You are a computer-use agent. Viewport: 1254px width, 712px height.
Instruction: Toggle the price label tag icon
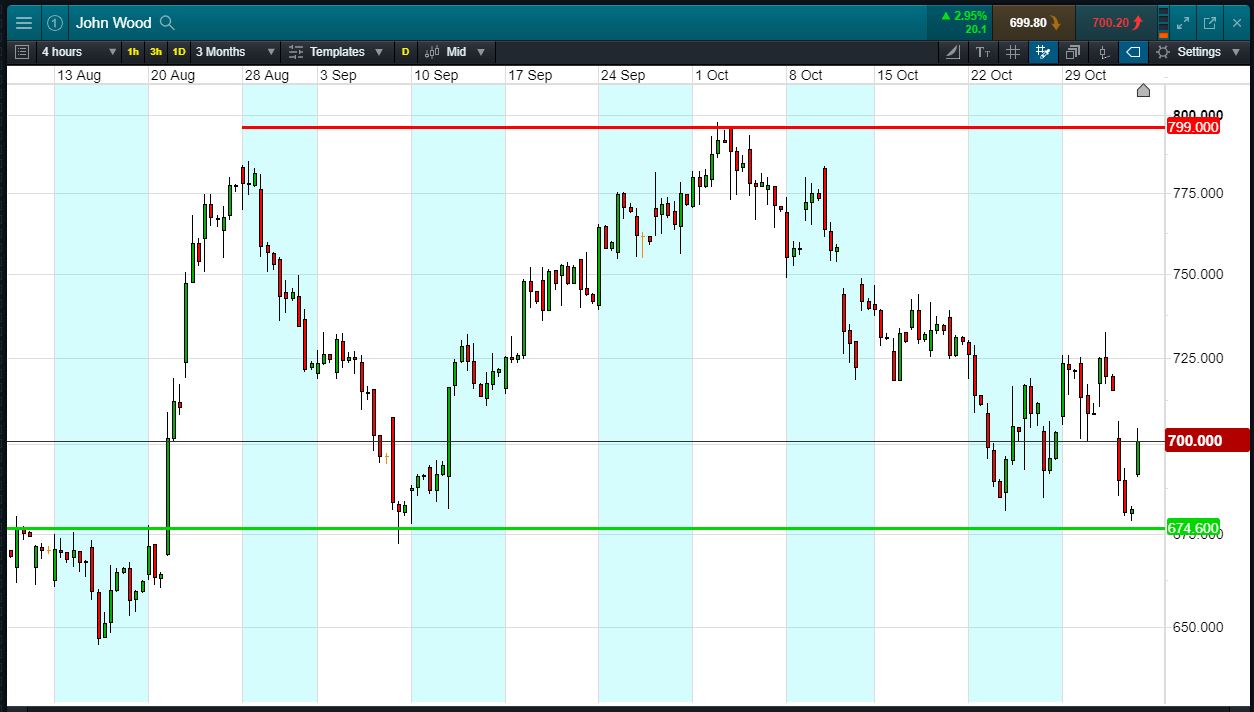click(1133, 52)
